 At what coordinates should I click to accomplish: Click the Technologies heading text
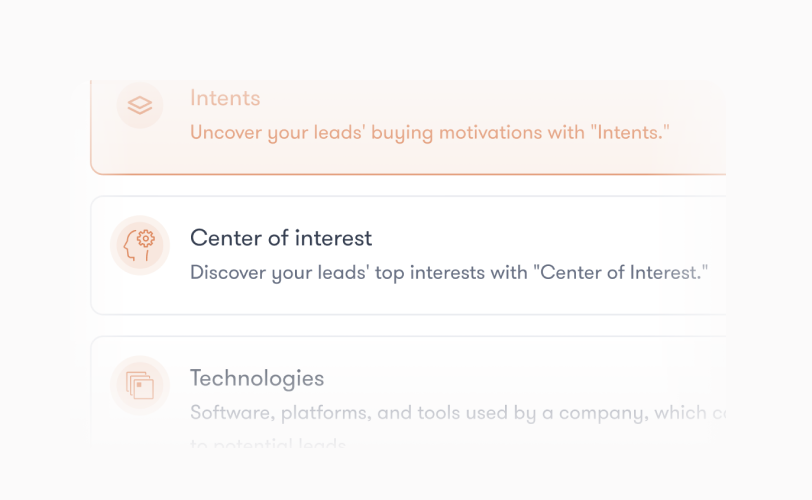[257, 378]
